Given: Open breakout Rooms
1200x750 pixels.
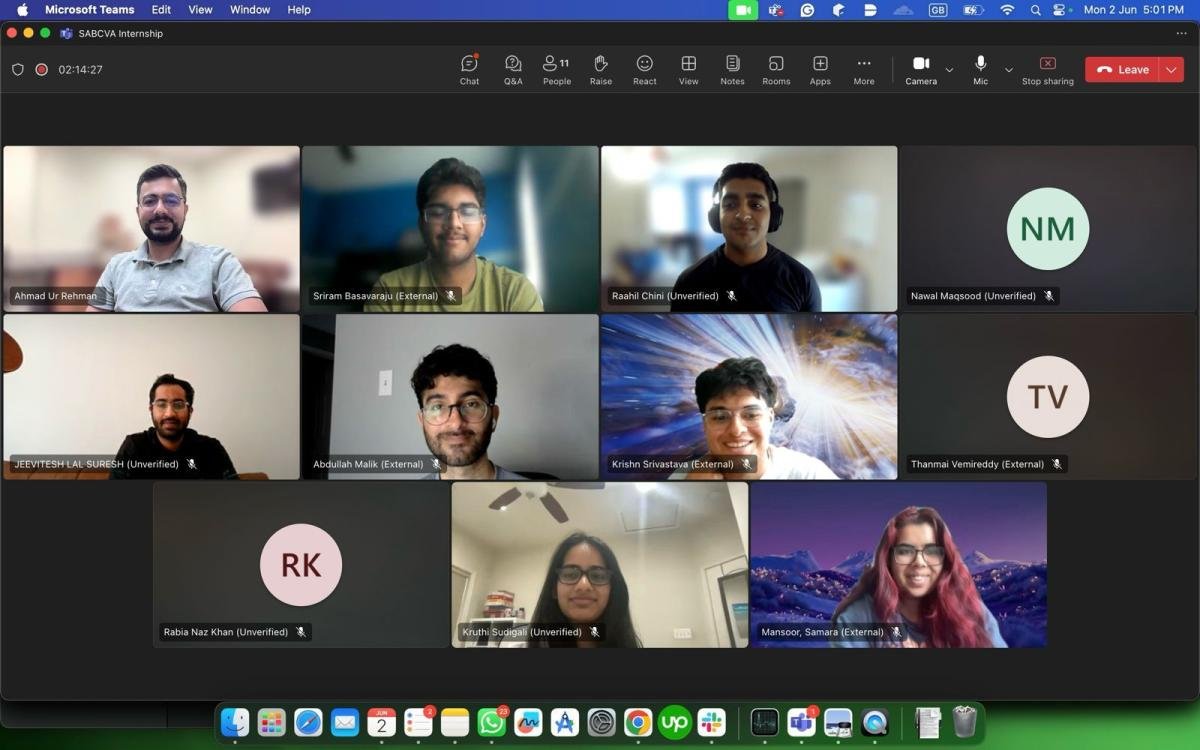Looking at the screenshot, I should 776,69.
